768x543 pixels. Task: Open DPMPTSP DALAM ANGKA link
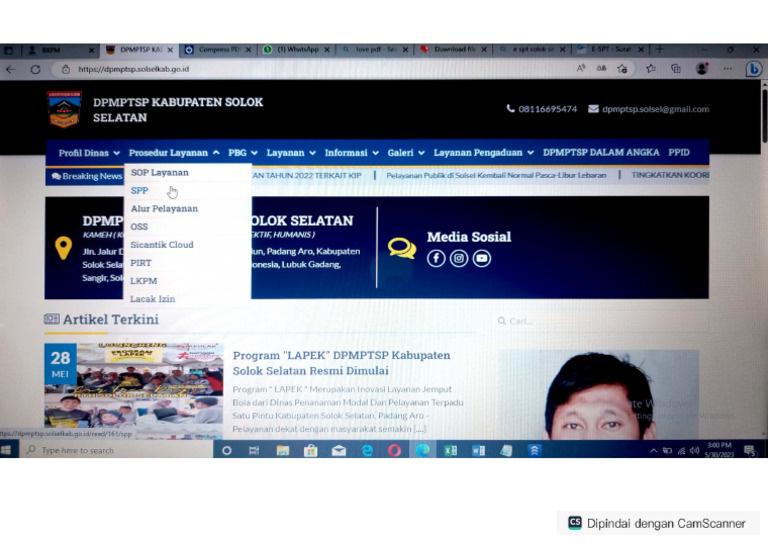pos(601,153)
